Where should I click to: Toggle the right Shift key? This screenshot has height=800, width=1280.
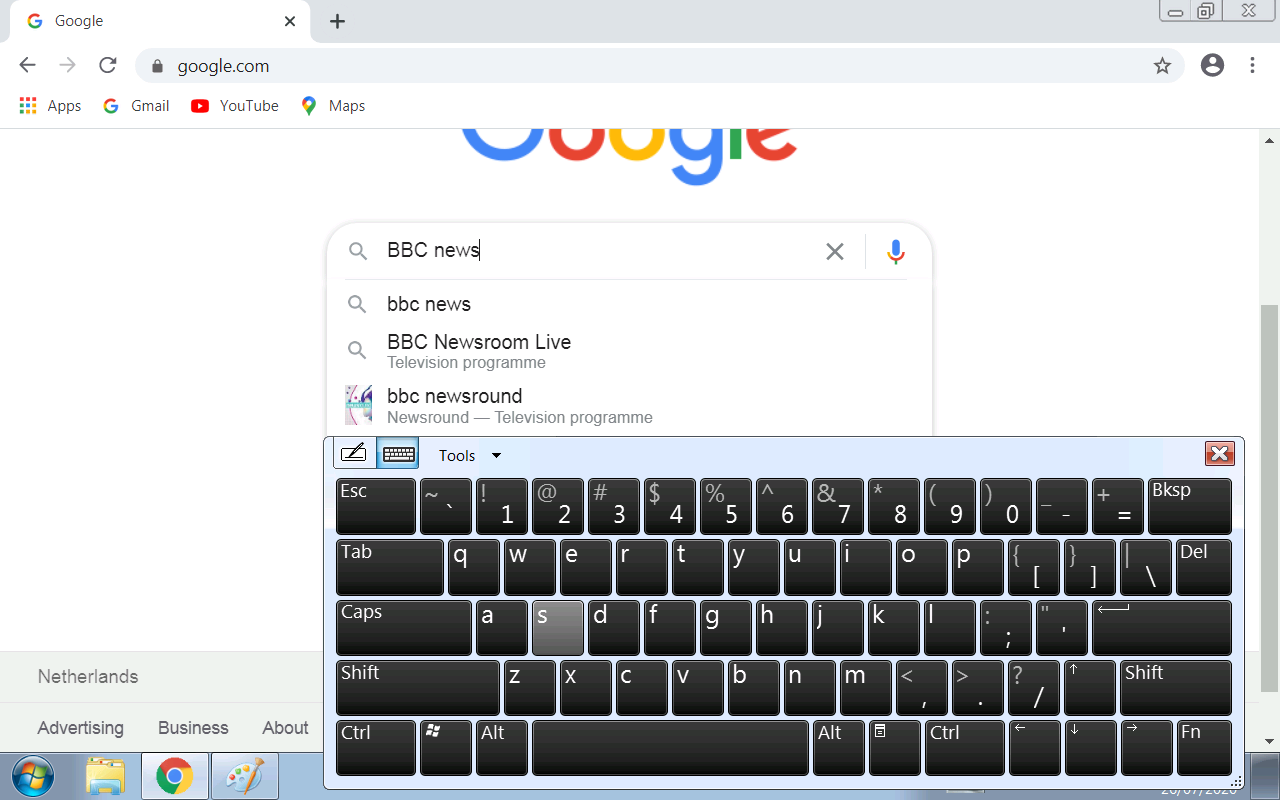coord(1176,688)
